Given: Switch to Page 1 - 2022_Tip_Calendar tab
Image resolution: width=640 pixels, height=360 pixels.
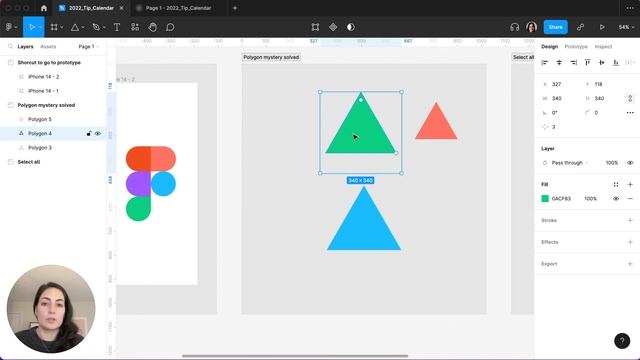Looking at the screenshot, I should tap(178, 8).
